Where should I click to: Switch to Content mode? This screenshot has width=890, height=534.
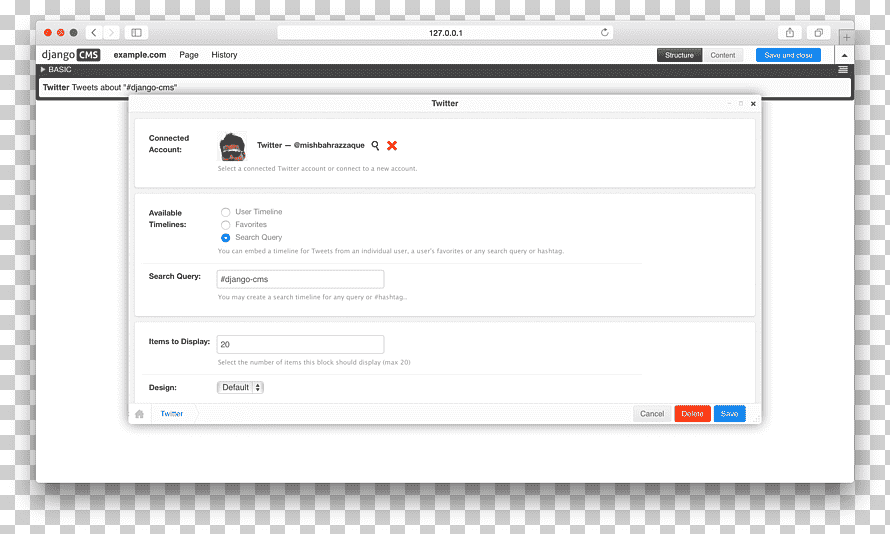coord(723,55)
